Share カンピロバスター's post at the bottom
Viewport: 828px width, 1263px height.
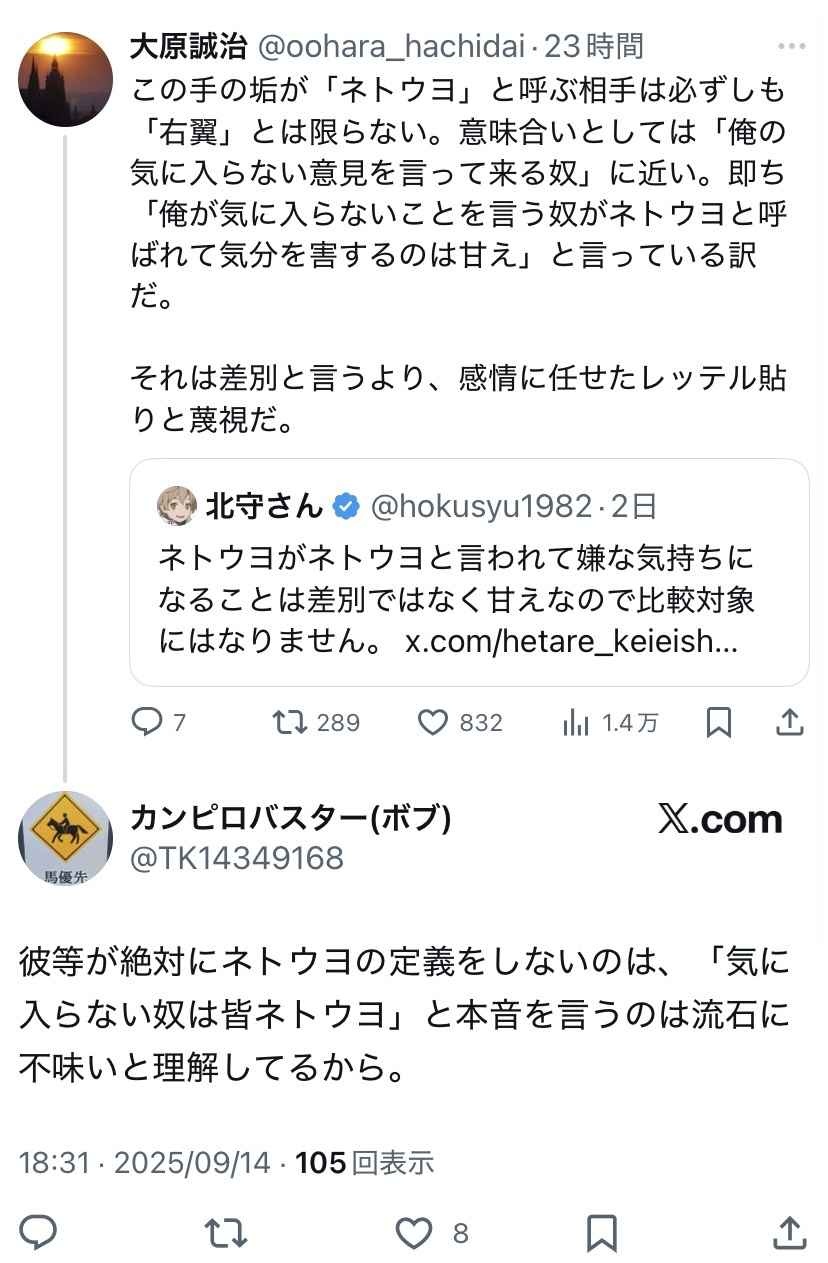(x=790, y=1233)
